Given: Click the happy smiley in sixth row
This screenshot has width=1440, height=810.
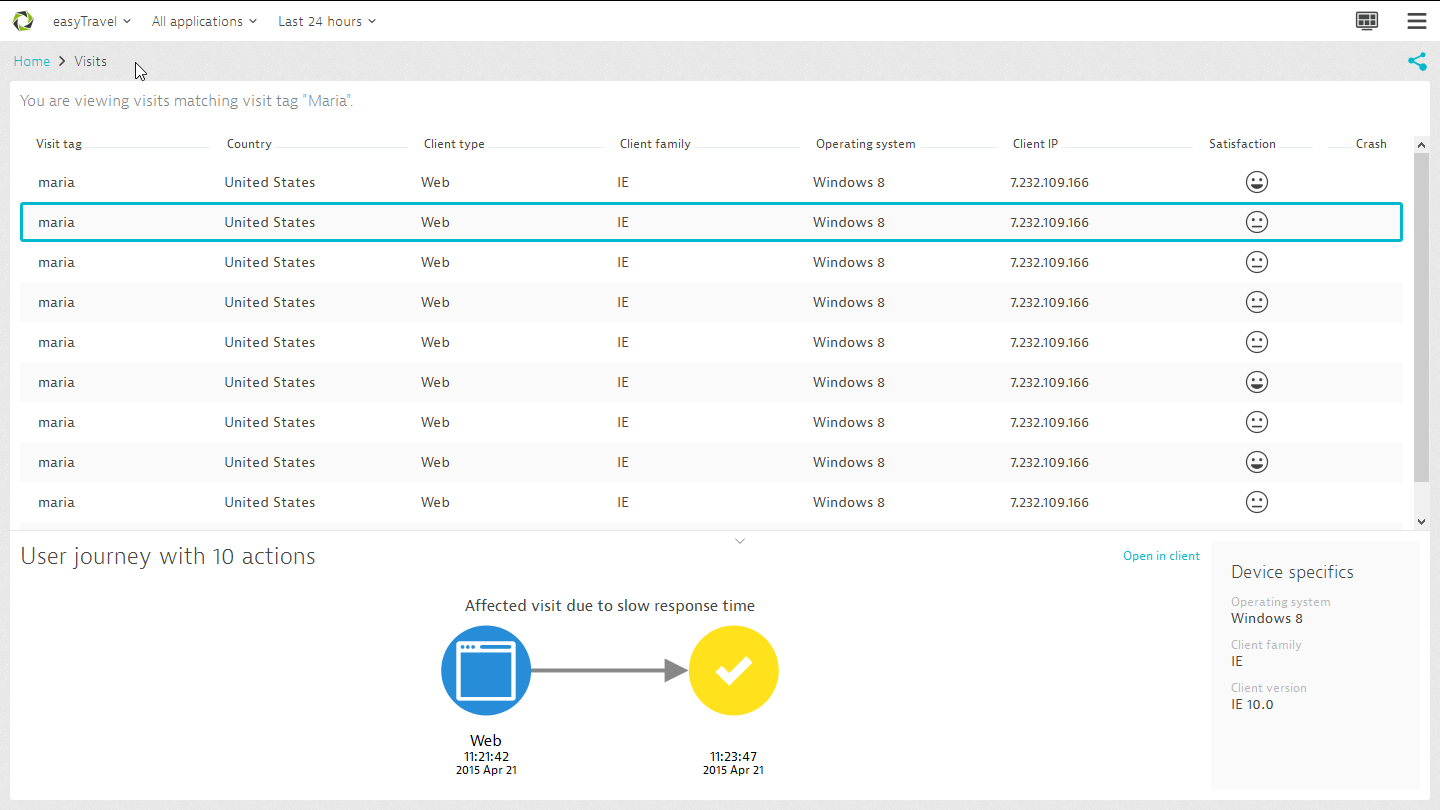Looking at the screenshot, I should (x=1257, y=382).
